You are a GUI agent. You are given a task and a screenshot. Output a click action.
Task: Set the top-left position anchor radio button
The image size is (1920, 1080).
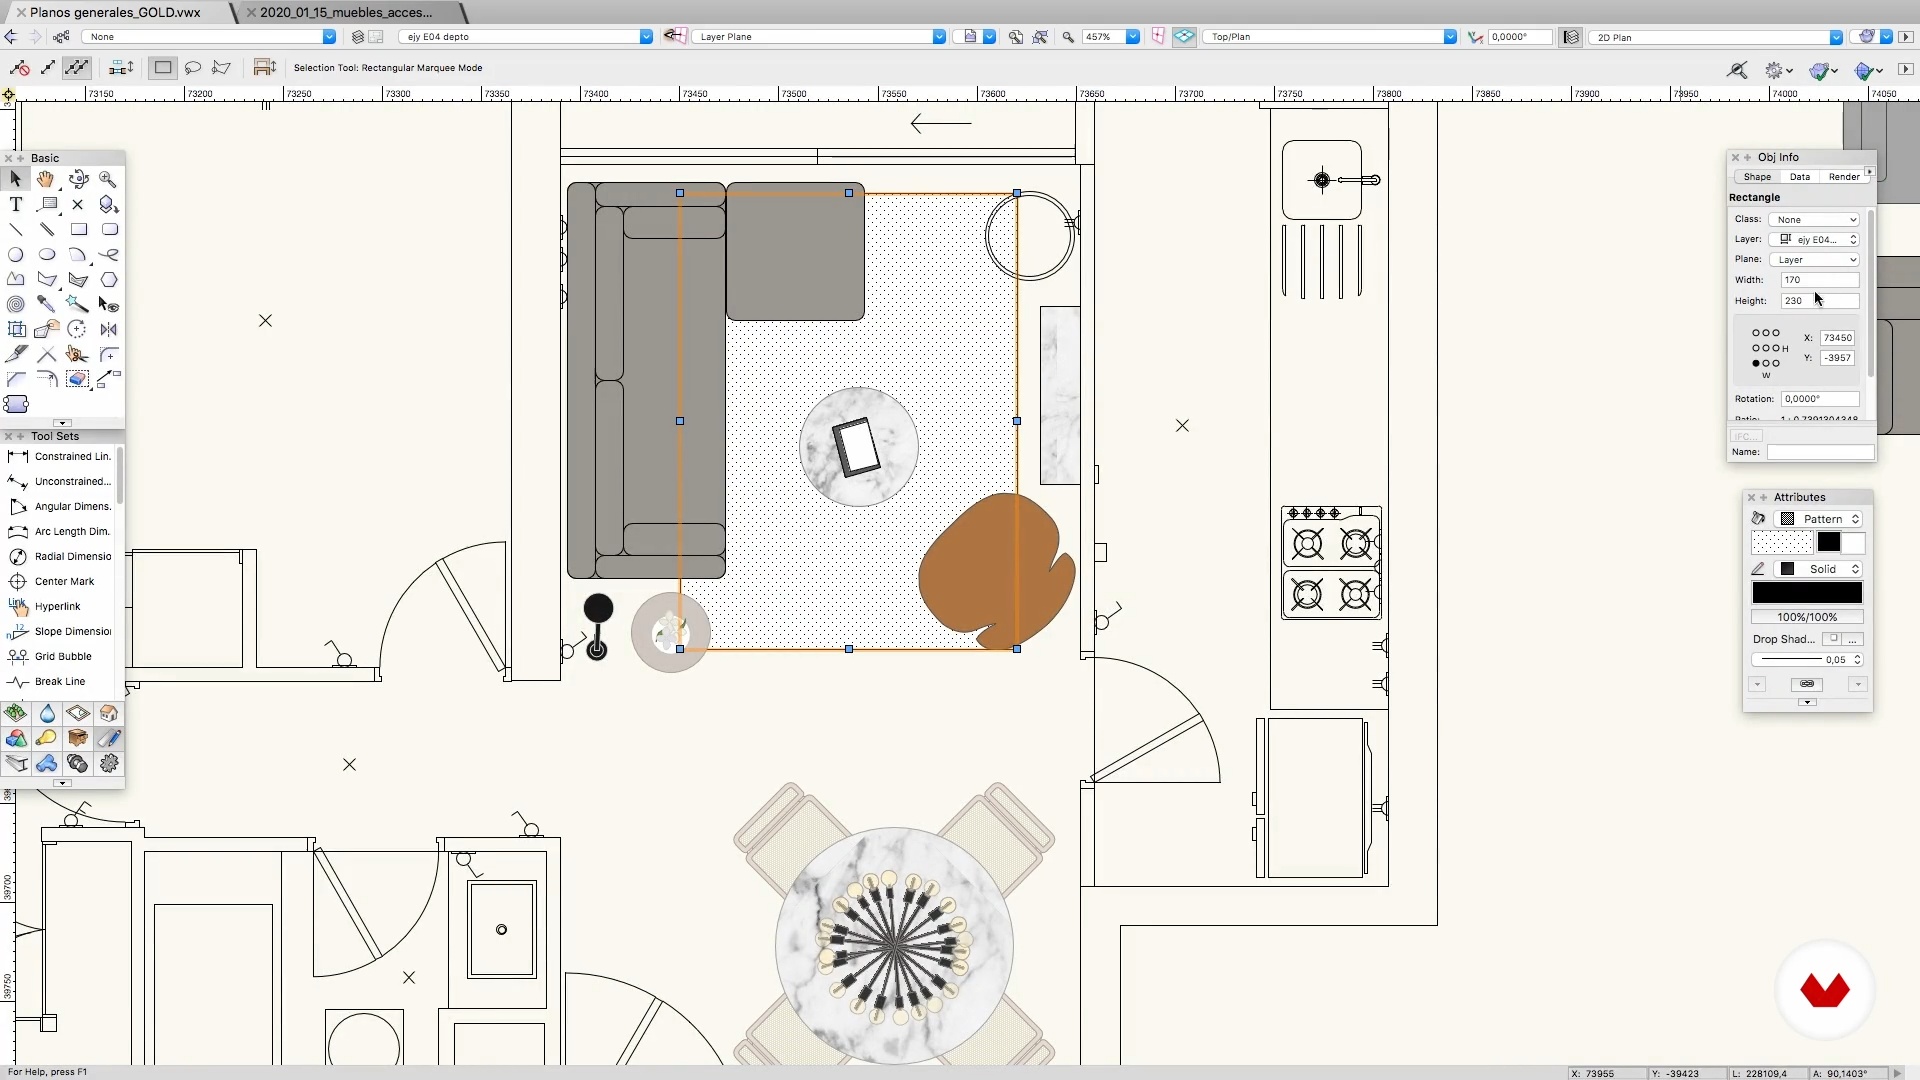coord(1755,332)
